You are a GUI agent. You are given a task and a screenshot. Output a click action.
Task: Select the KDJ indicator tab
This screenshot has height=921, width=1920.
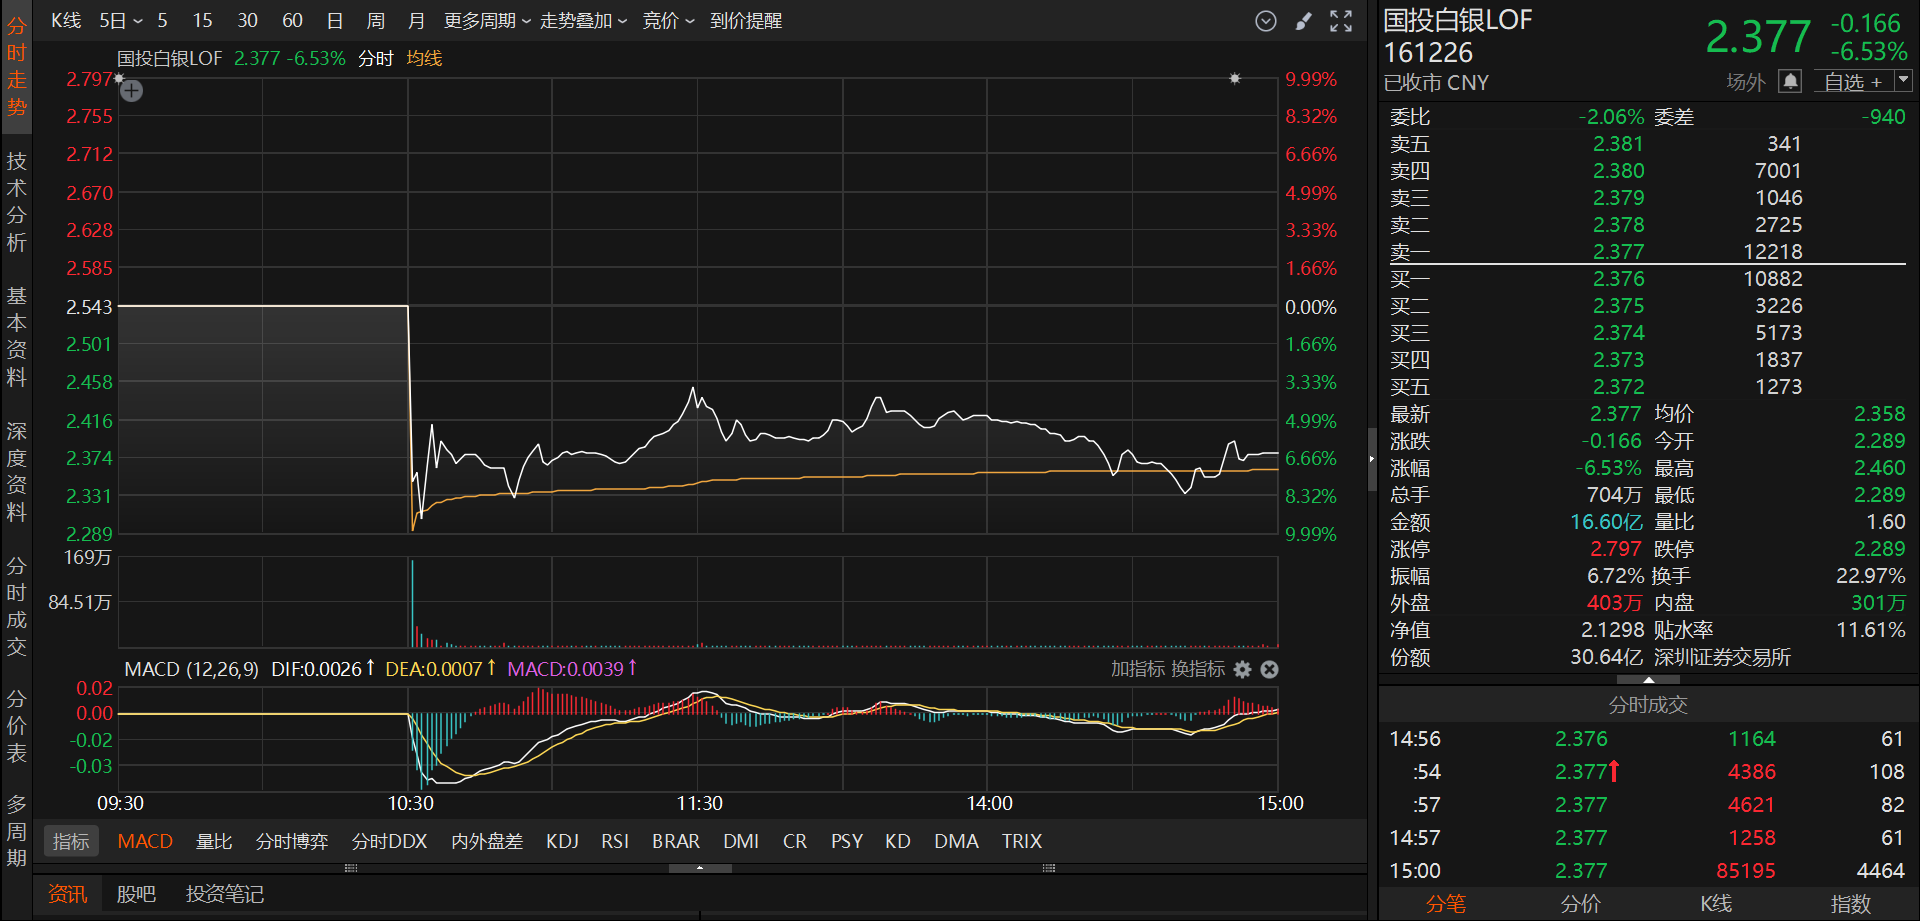click(x=562, y=842)
